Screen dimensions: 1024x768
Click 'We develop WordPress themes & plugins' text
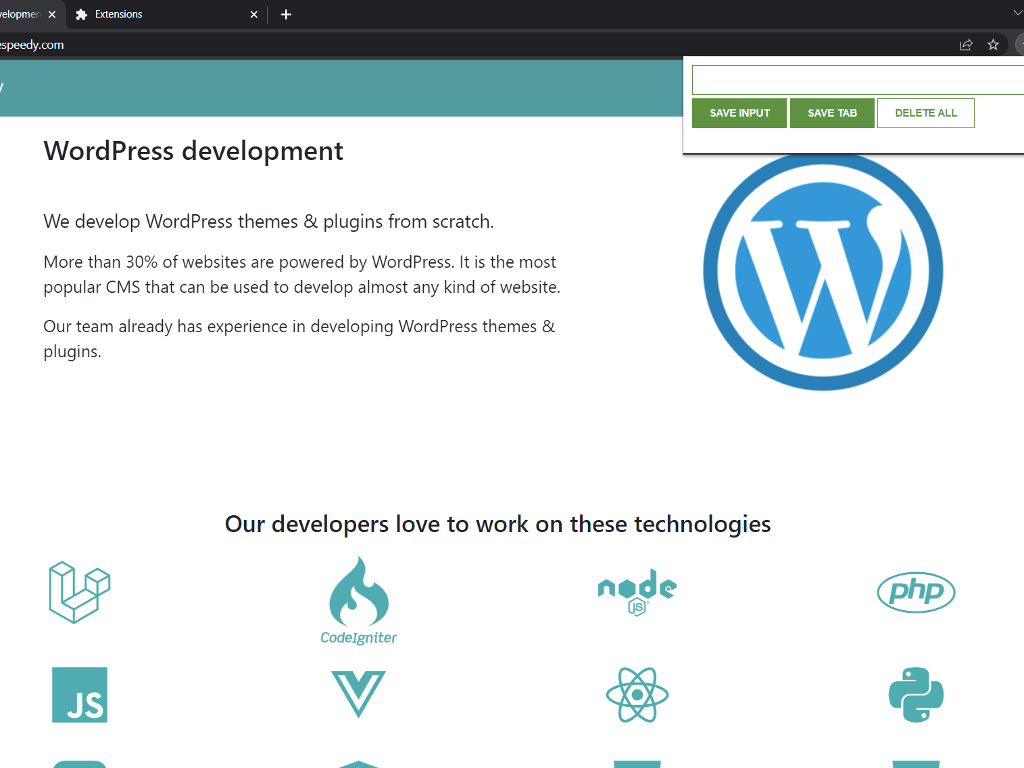coord(268,221)
